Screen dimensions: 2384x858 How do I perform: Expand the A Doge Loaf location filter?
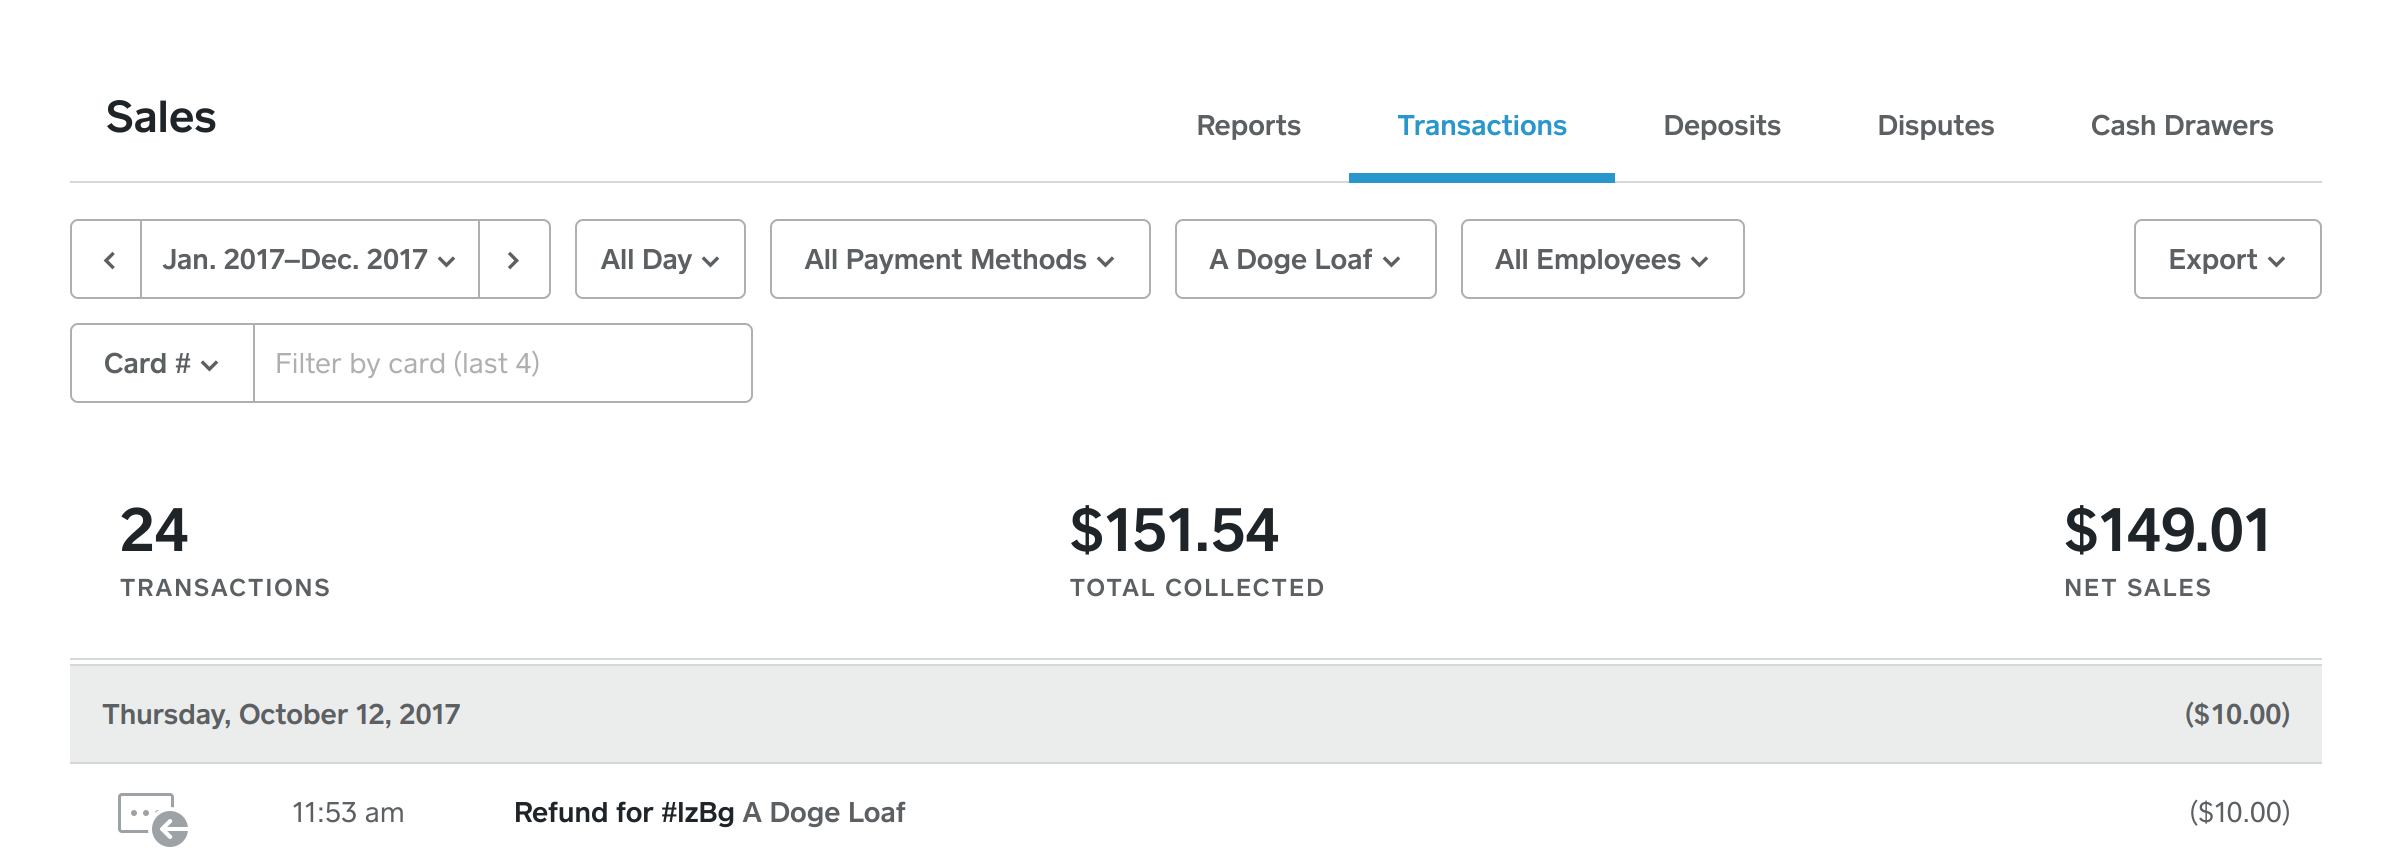pyautogui.click(x=1304, y=260)
